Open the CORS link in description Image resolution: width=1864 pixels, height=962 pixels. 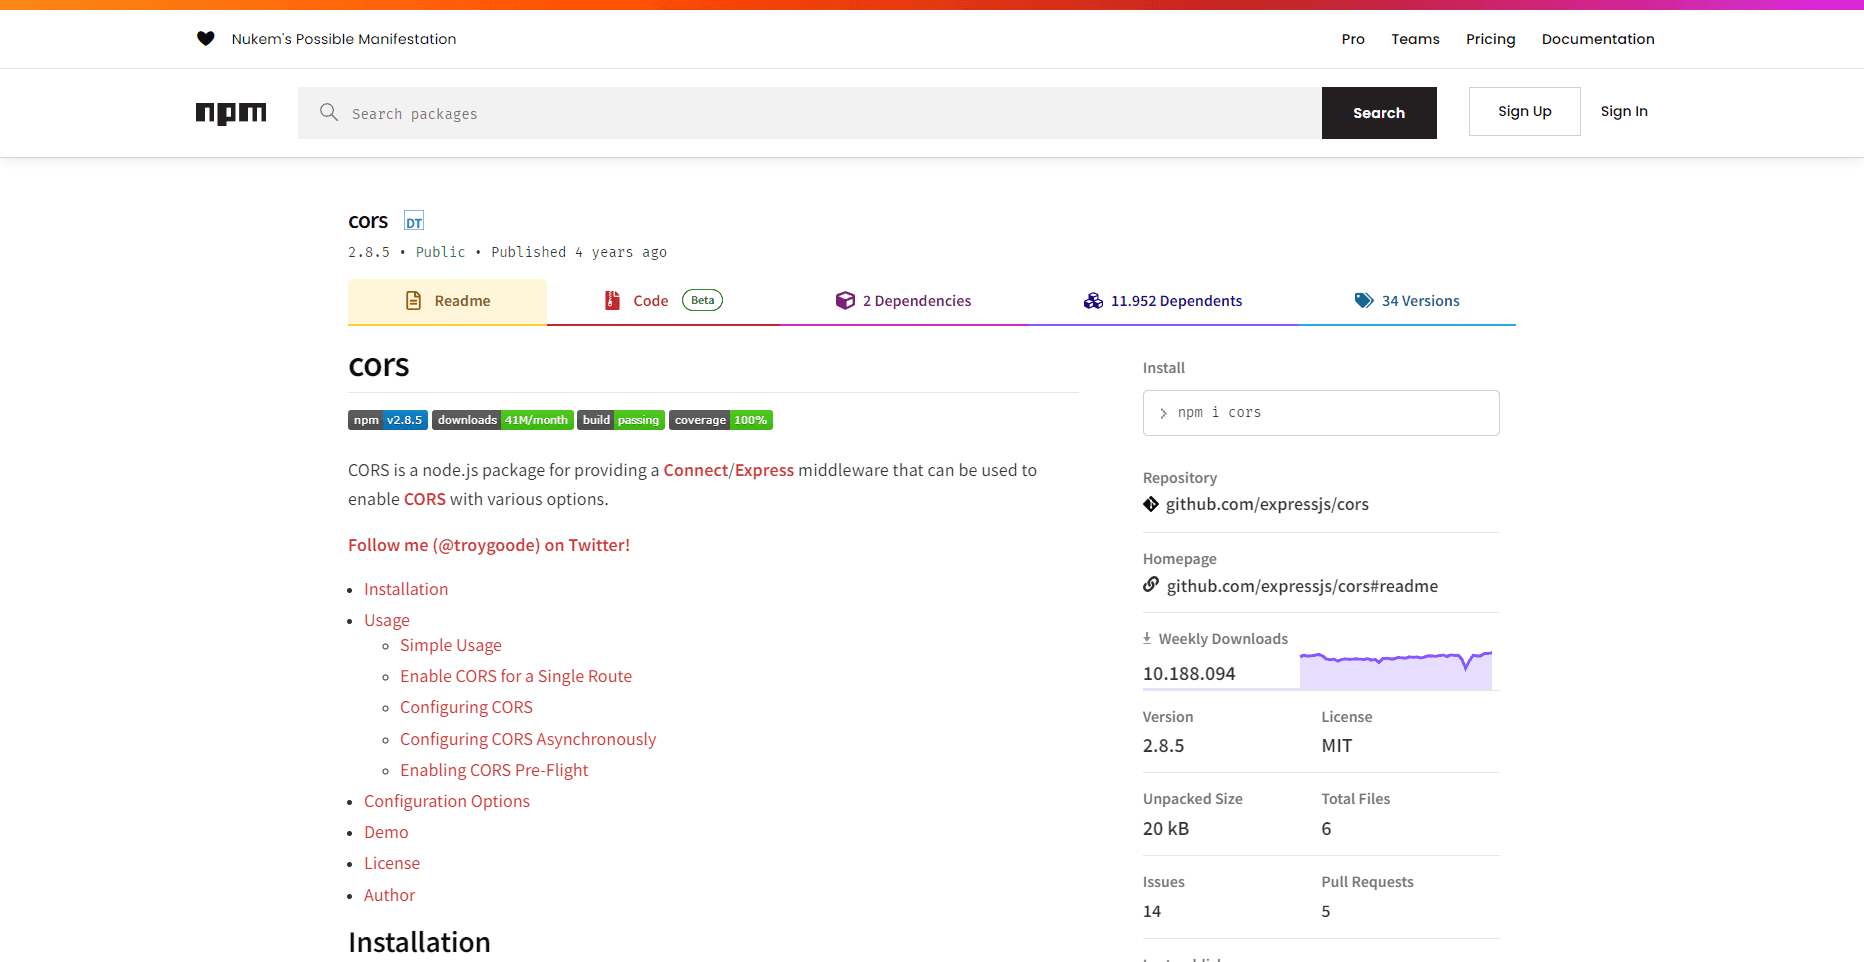coord(425,499)
